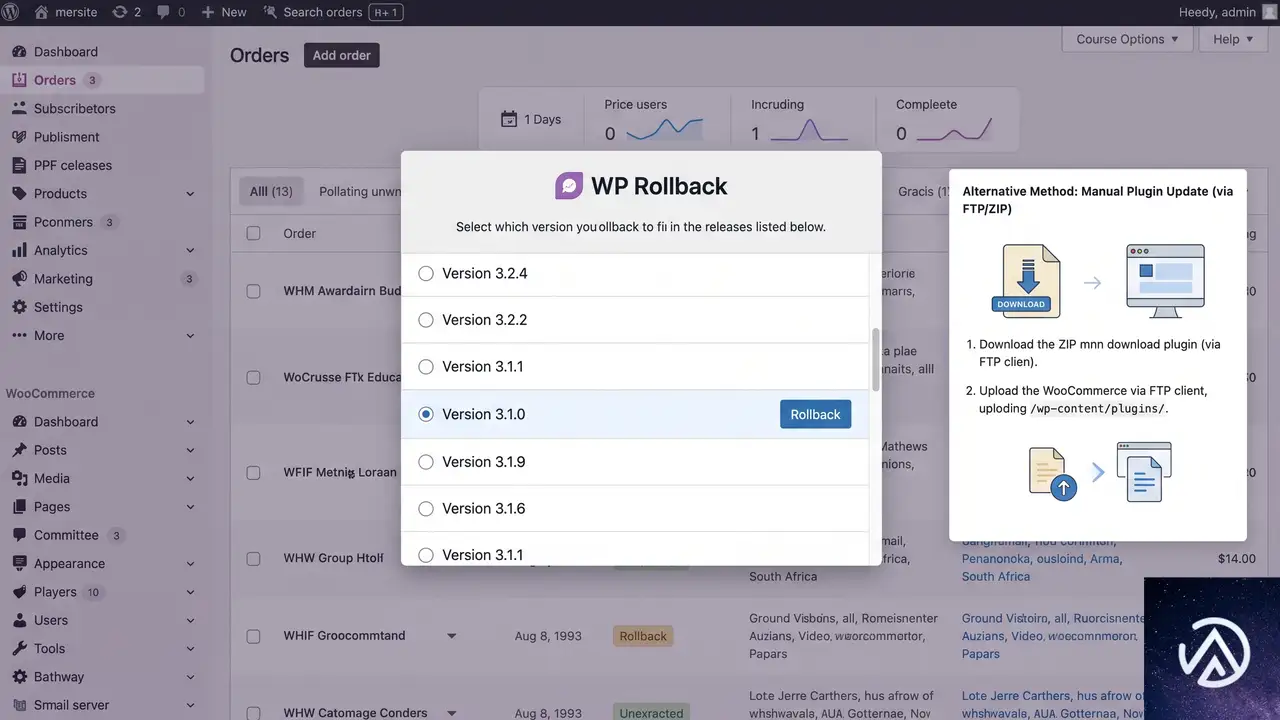Click the Orders sidebar icon
This screenshot has height=720, width=1280.
(19, 80)
